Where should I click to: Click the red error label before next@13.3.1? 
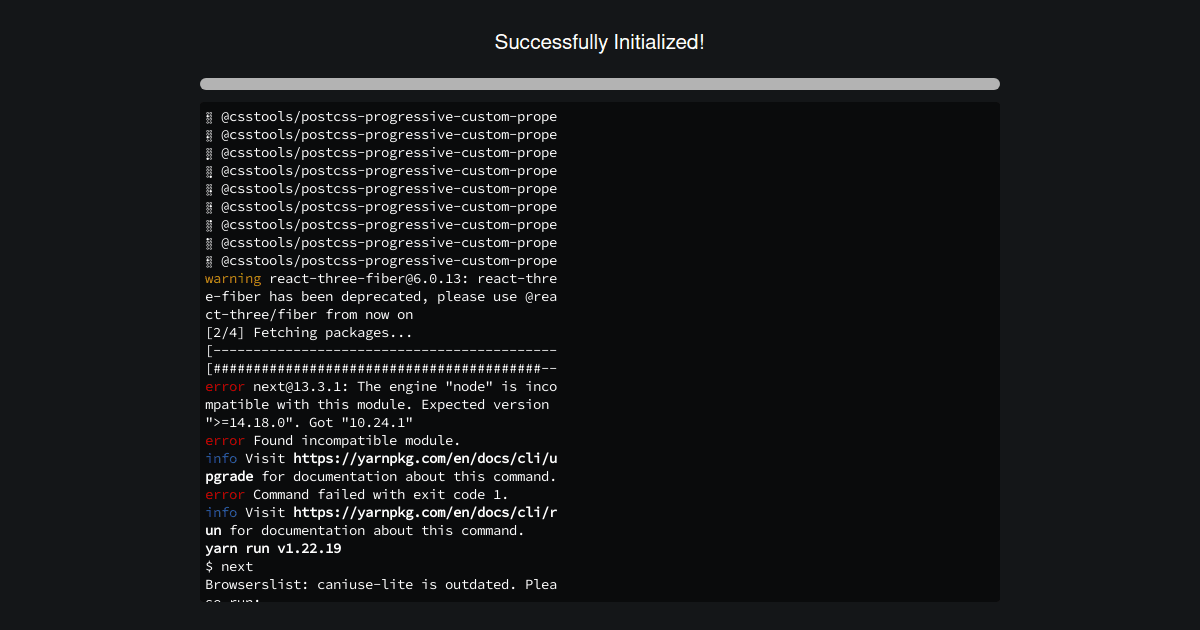pyautogui.click(x=225, y=387)
